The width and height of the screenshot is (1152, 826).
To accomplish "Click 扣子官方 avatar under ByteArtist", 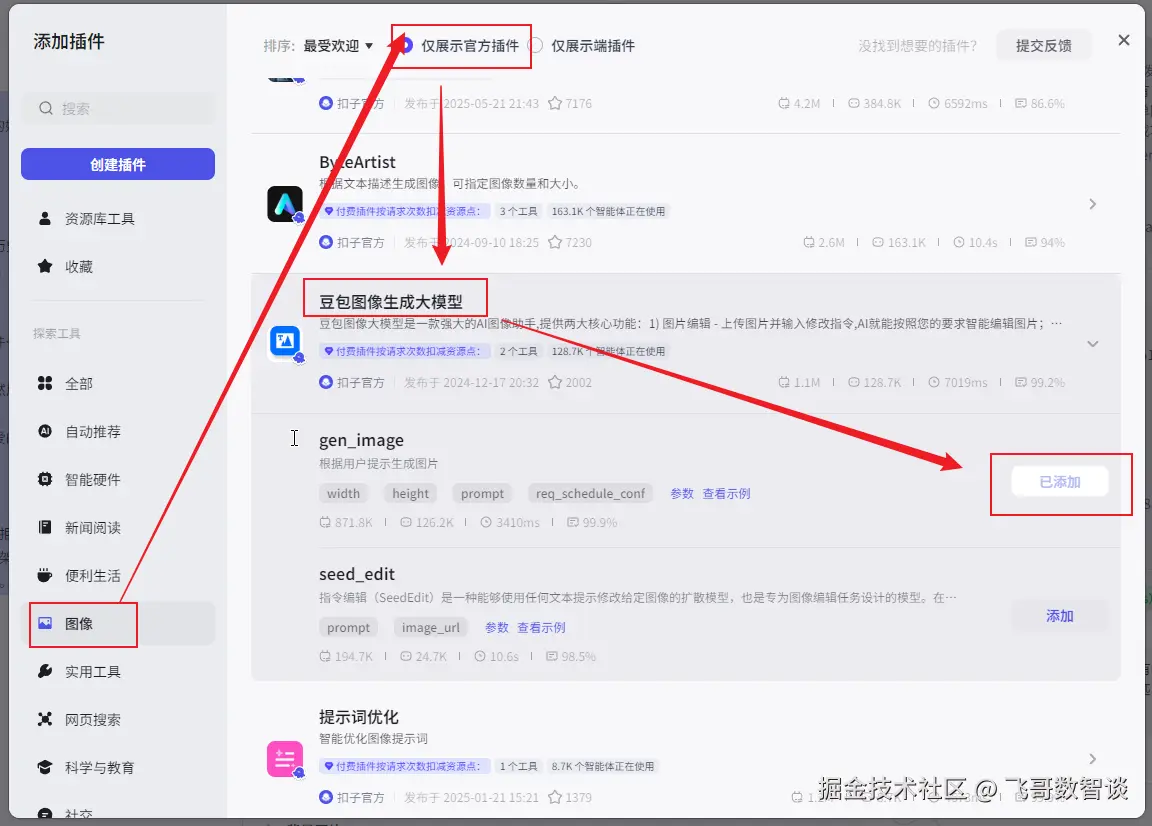I will (x=326, y=242).
